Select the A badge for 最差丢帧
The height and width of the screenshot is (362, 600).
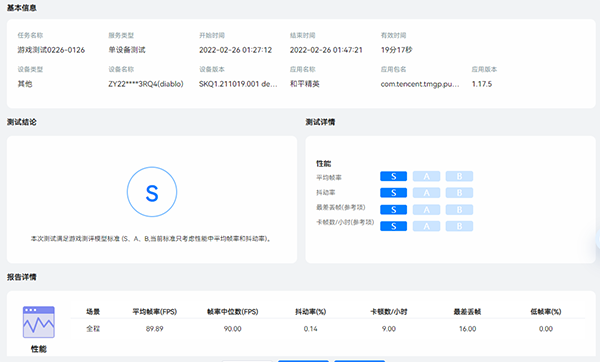point(426,209)
